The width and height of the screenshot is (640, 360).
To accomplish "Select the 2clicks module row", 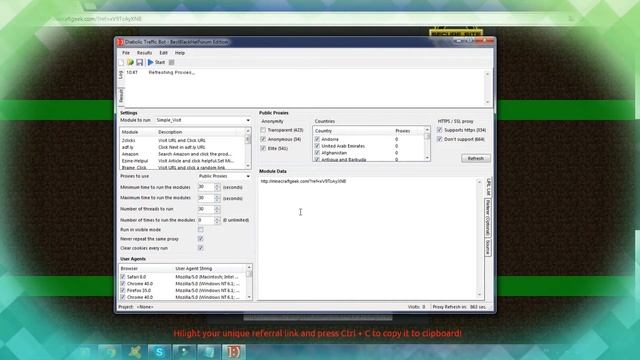I will tap(182, 140).
